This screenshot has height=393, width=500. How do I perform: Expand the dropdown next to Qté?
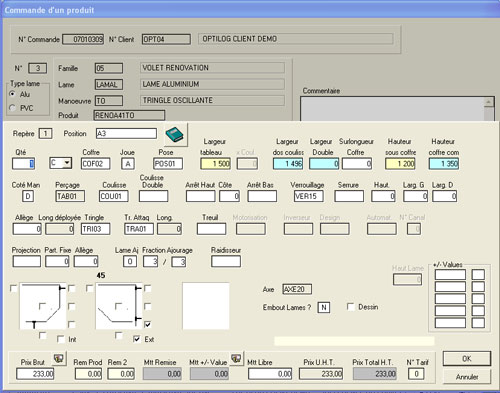click(x=67, y=163)
